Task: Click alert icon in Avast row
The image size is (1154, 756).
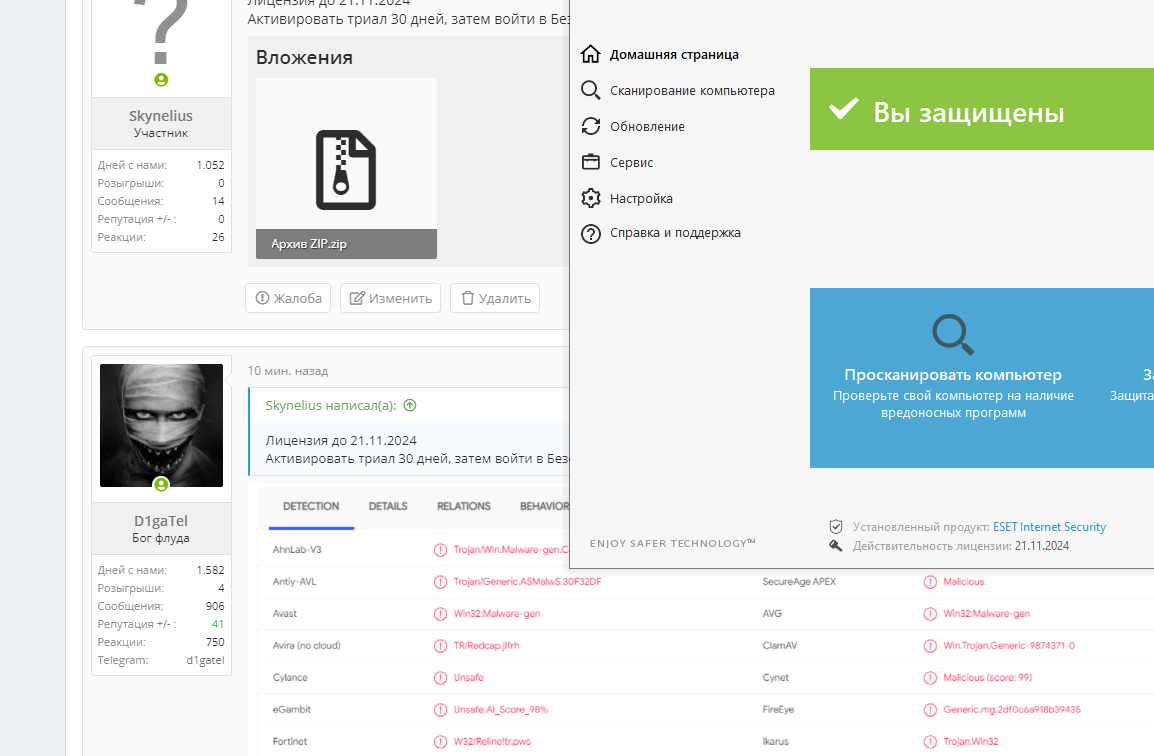Action: click(x=440, y=614)
